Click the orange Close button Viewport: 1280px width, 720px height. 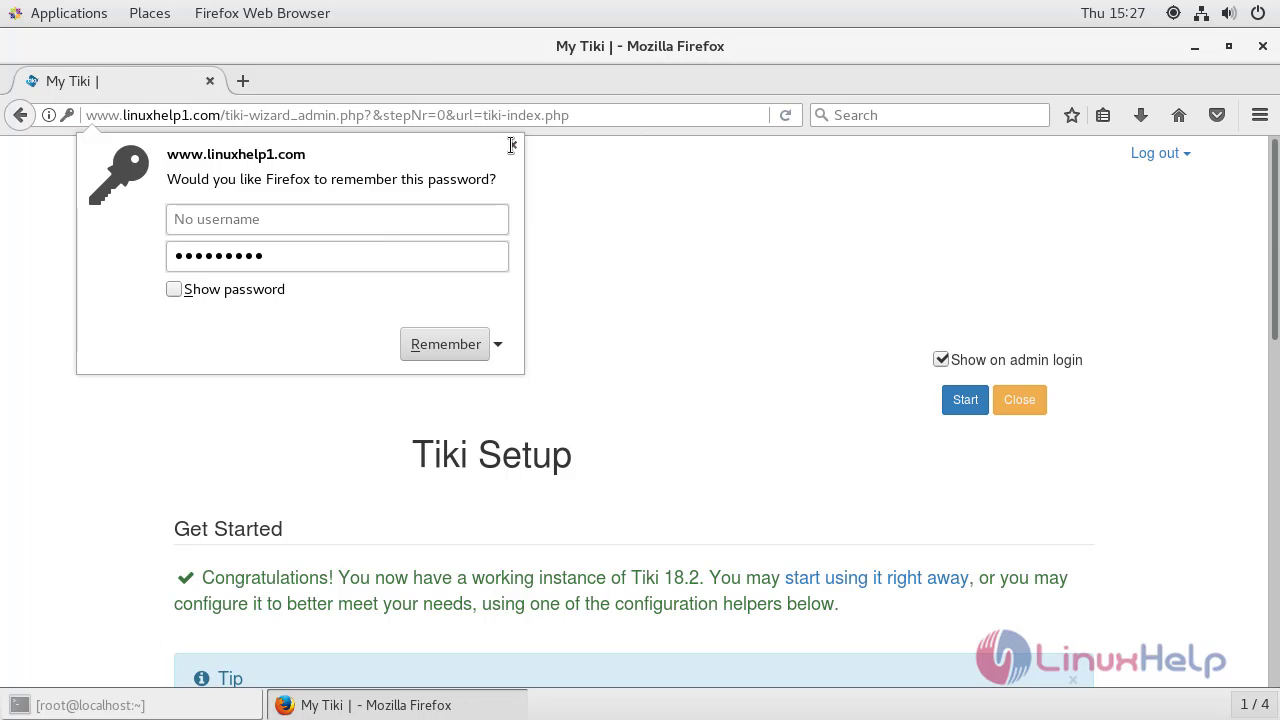click(x=1019, y=400)
